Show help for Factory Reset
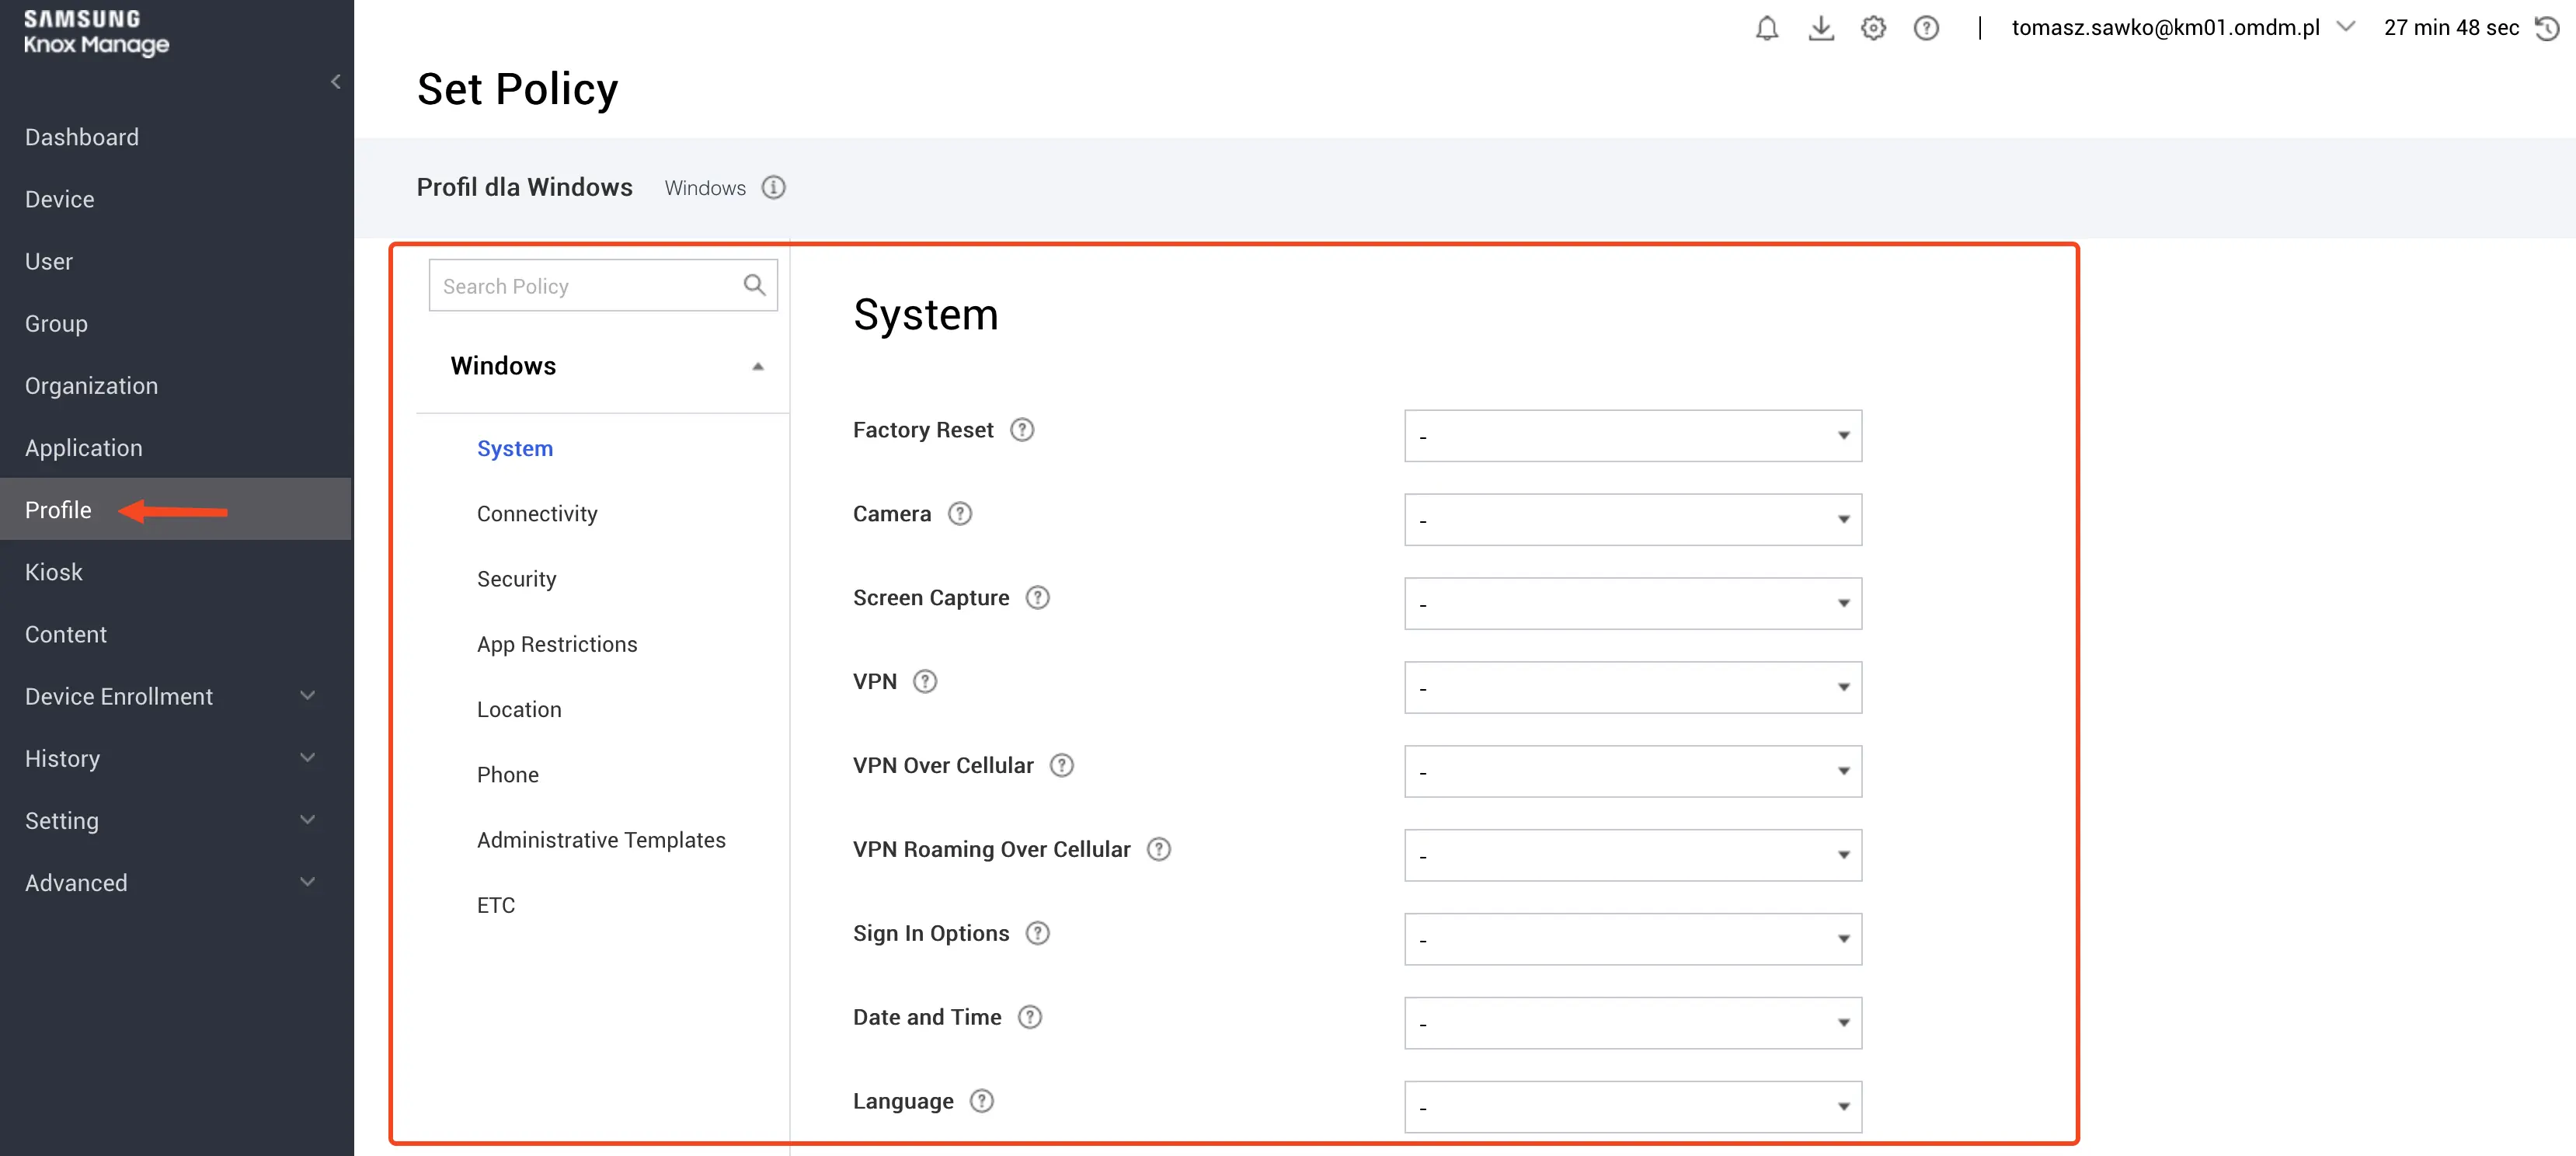2576x1156 pixels. [1021, 430]
